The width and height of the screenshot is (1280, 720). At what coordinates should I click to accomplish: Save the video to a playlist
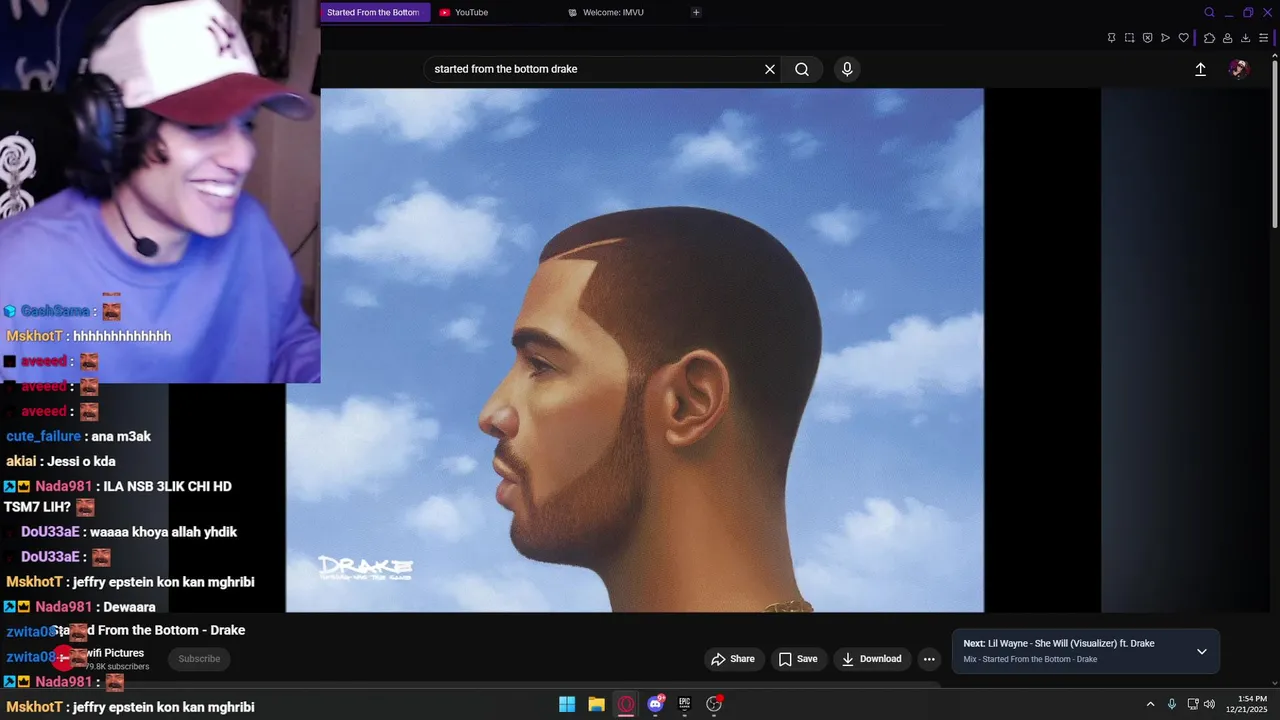(798, 659)
